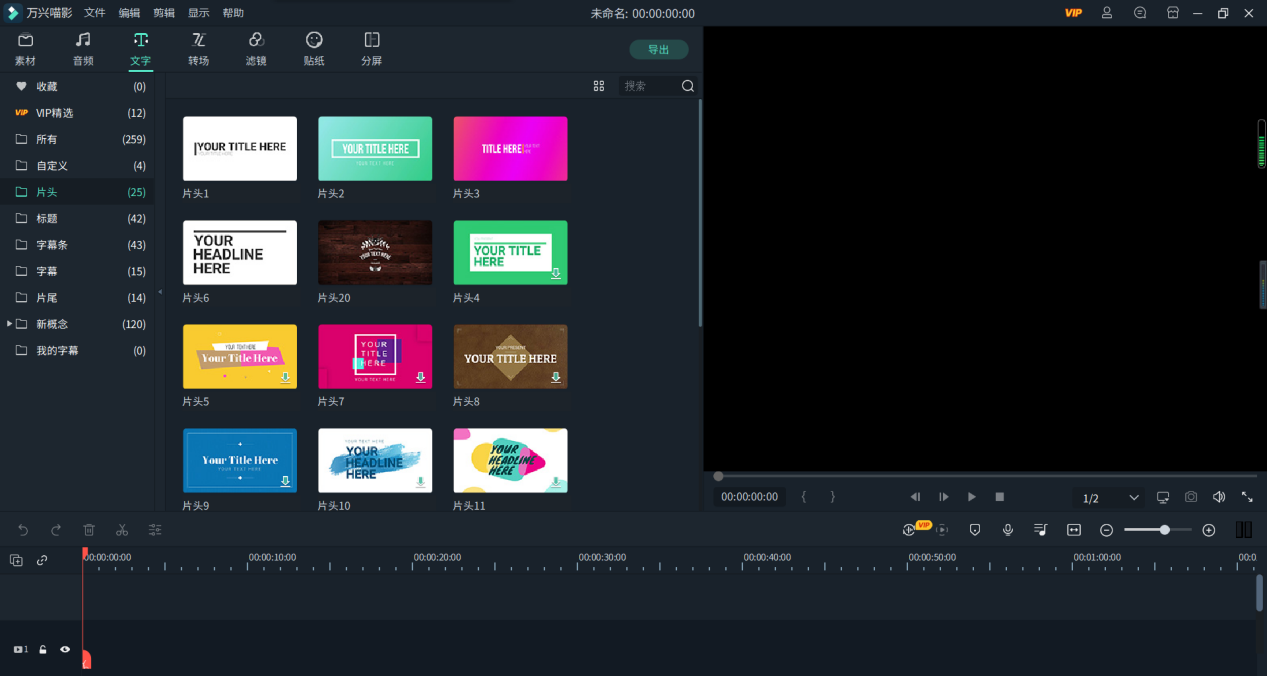Click the zoom-to-fit timeline icon
This screenshot has height=676, width=1267.
click(x=1074, y=530)
